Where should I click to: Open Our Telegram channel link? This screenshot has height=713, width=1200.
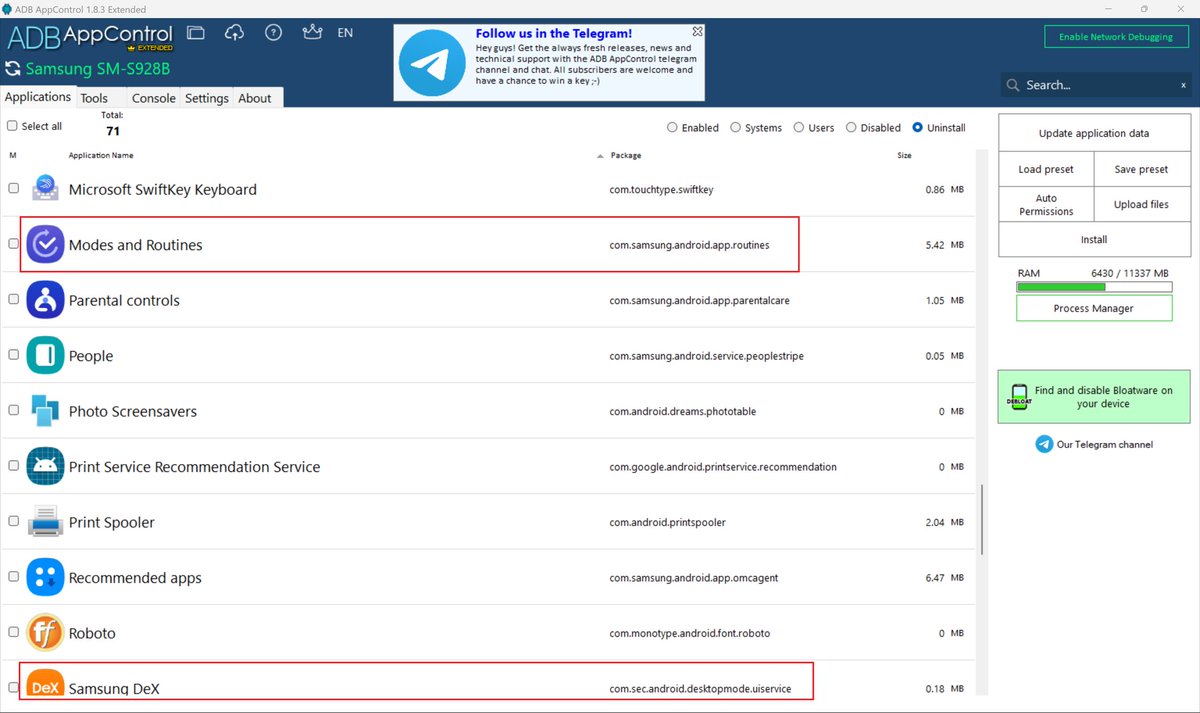(1104, 444)
